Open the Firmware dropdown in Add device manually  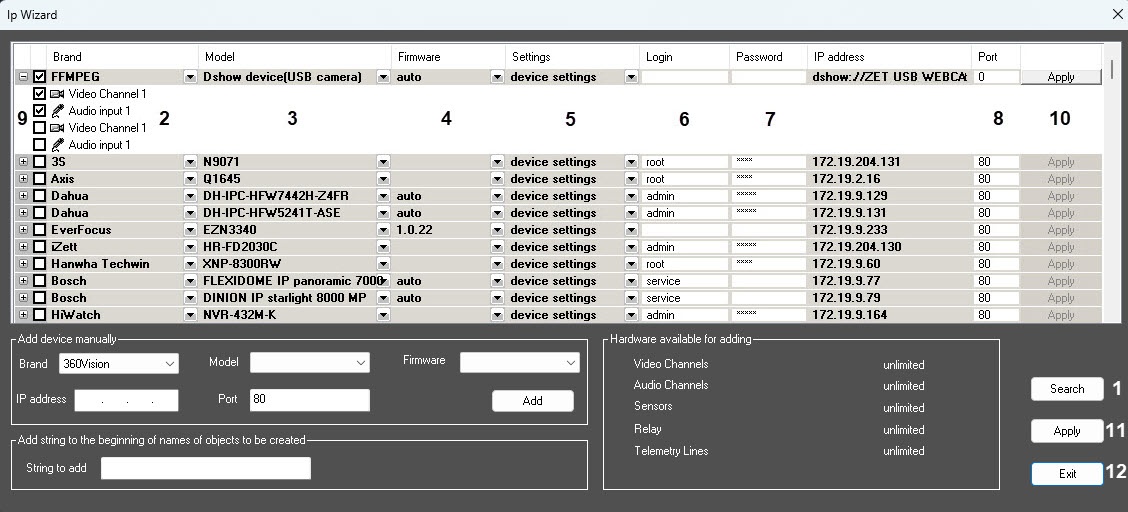click(x=519, y=362)
